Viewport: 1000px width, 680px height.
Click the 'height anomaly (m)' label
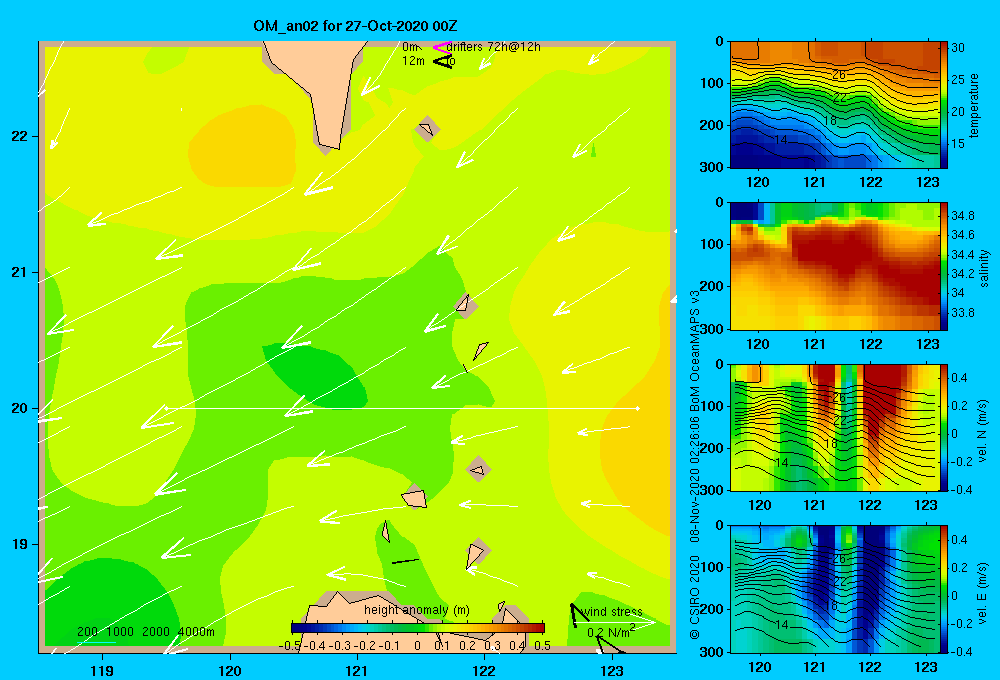coord(416,610)
